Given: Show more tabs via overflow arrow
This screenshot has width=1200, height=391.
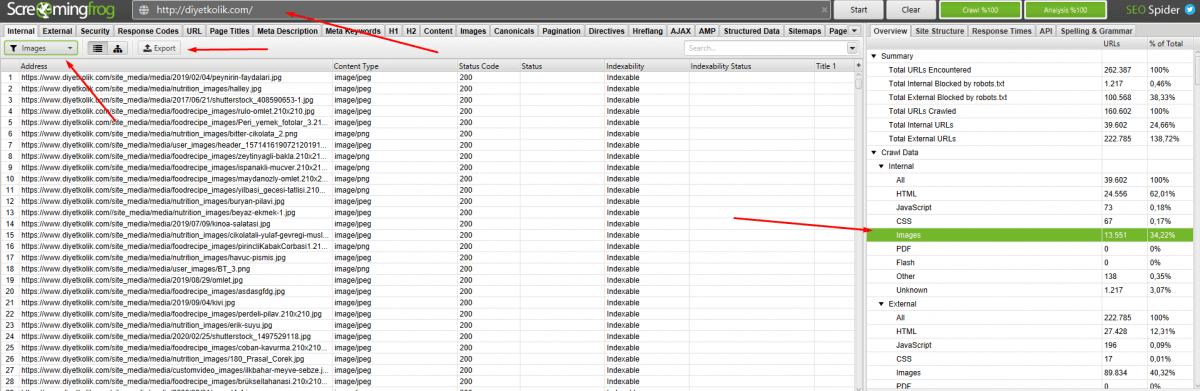Looking at the screenshot, I should (x=853, y=31).
